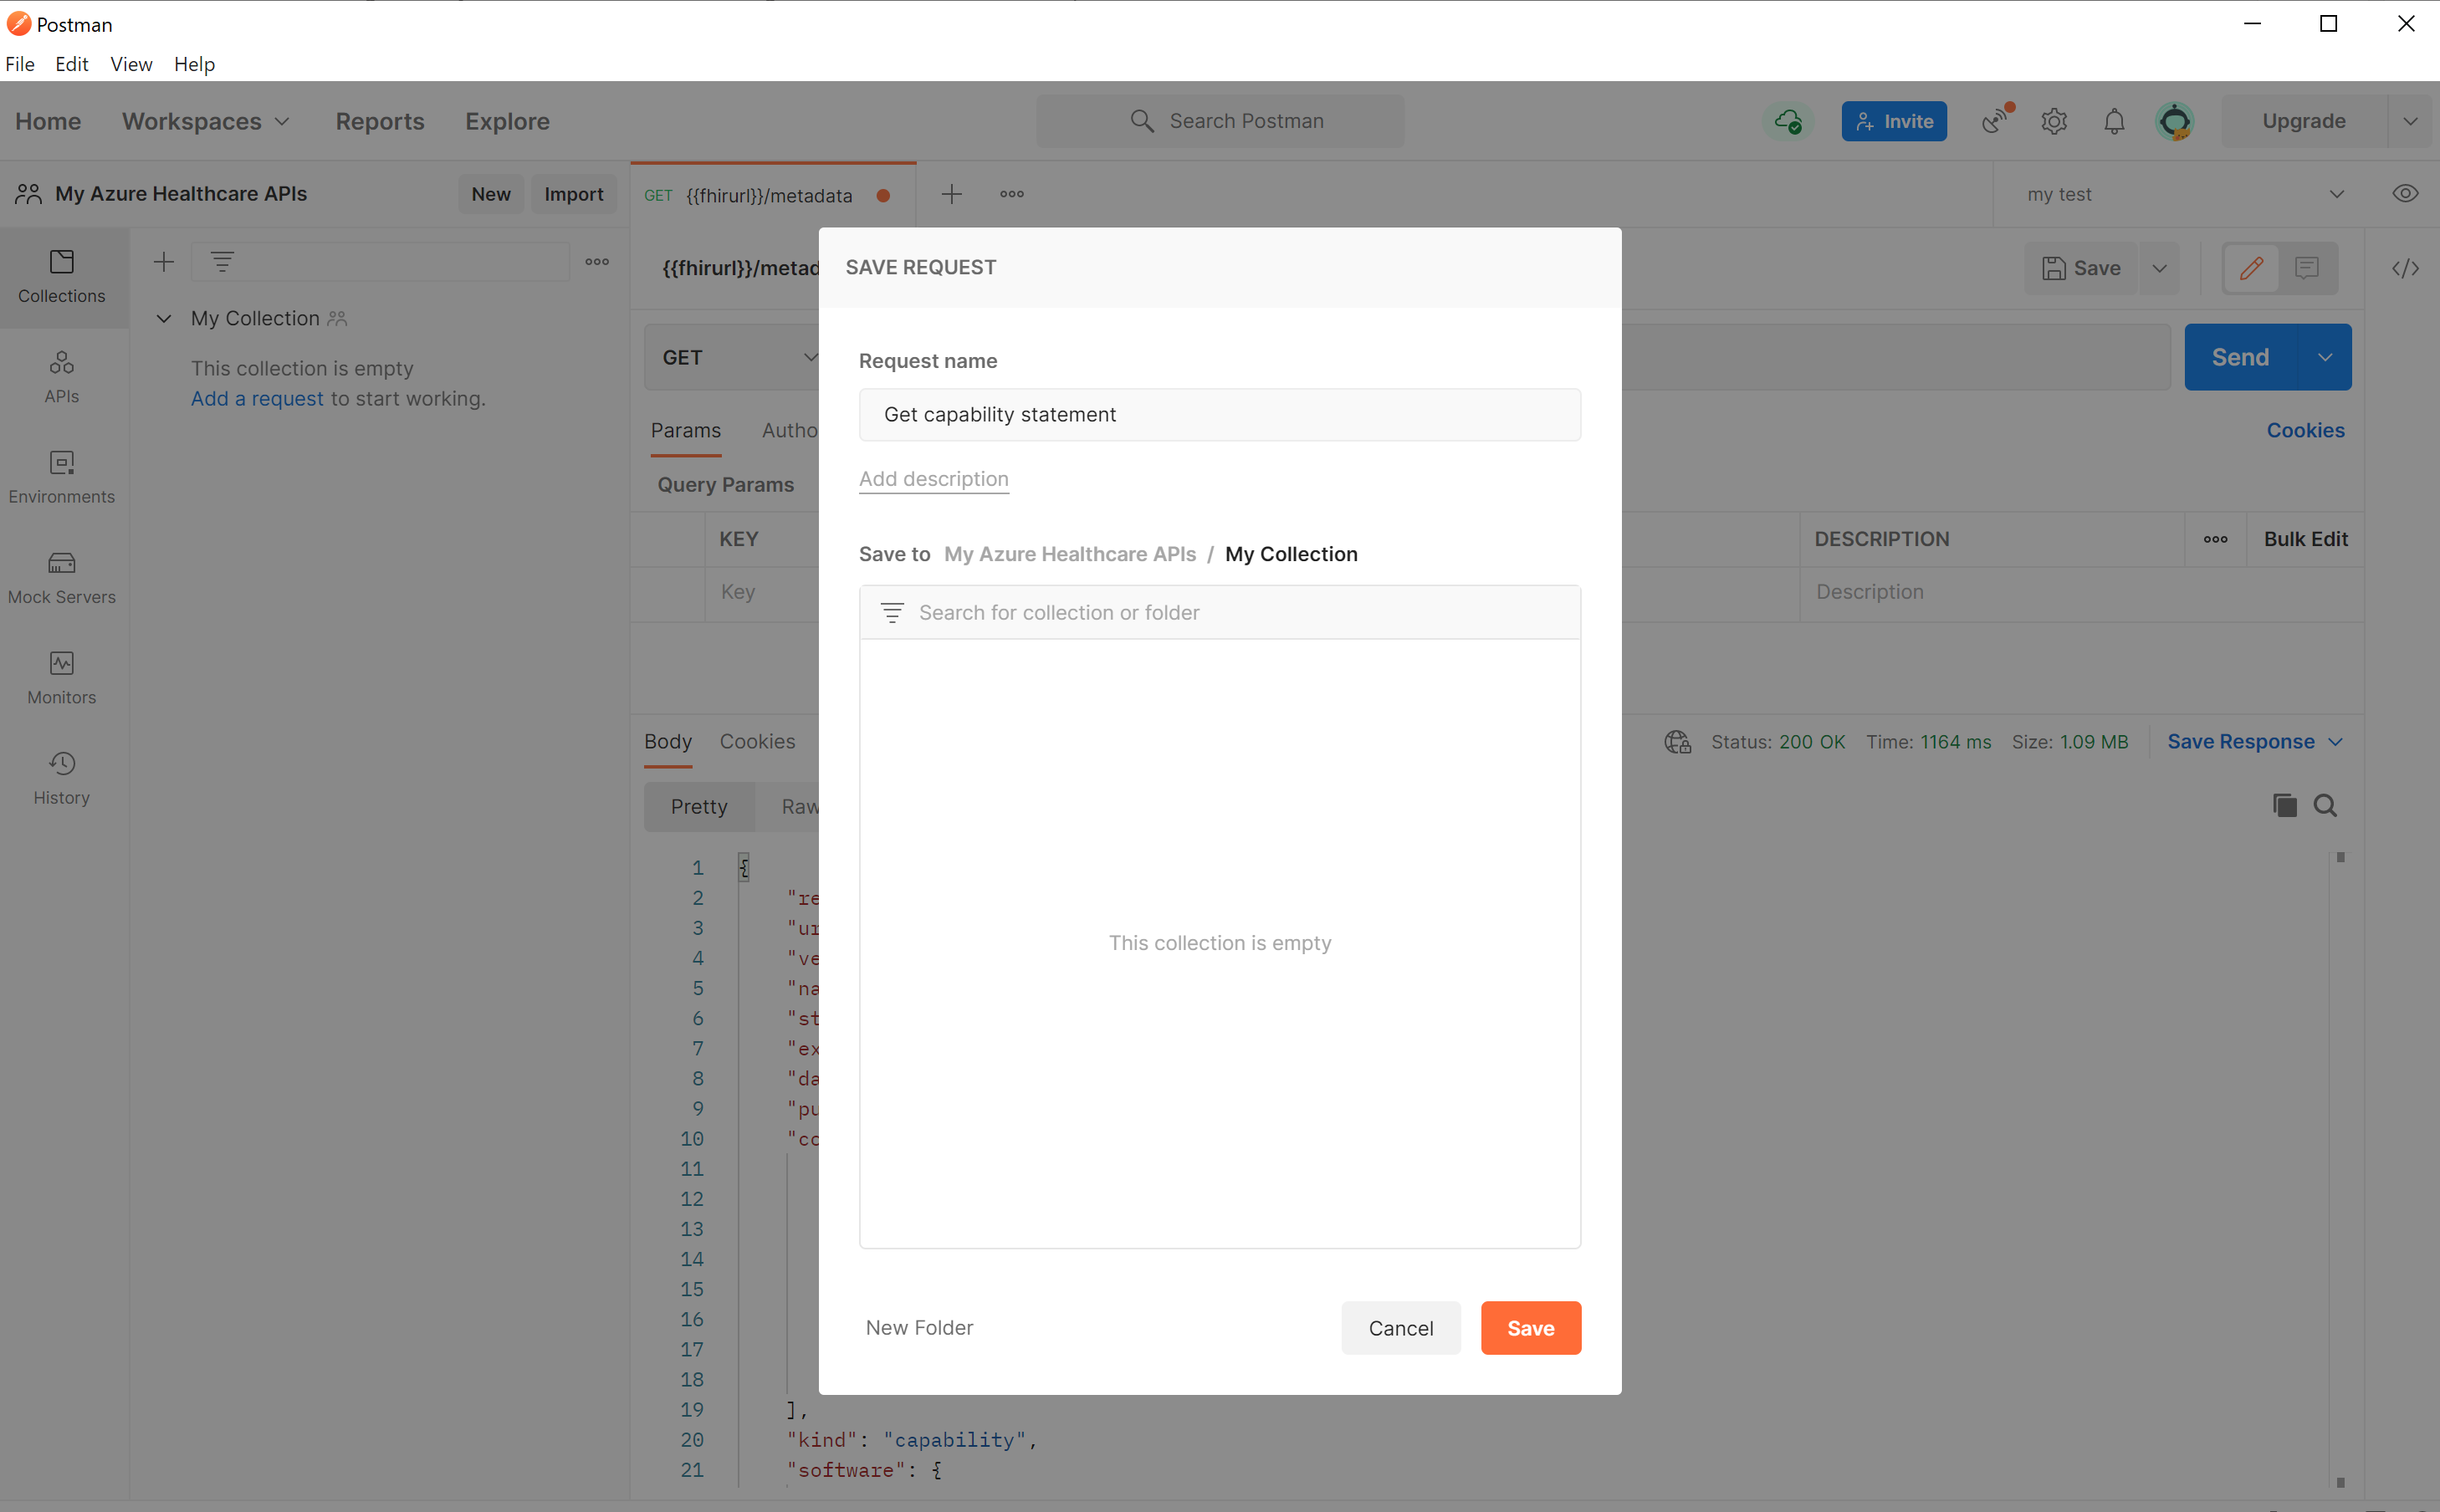This screenshot has height=1512, width=2440.
Task: Click the Search for collection or folder field
Action: coord(1220,612)
